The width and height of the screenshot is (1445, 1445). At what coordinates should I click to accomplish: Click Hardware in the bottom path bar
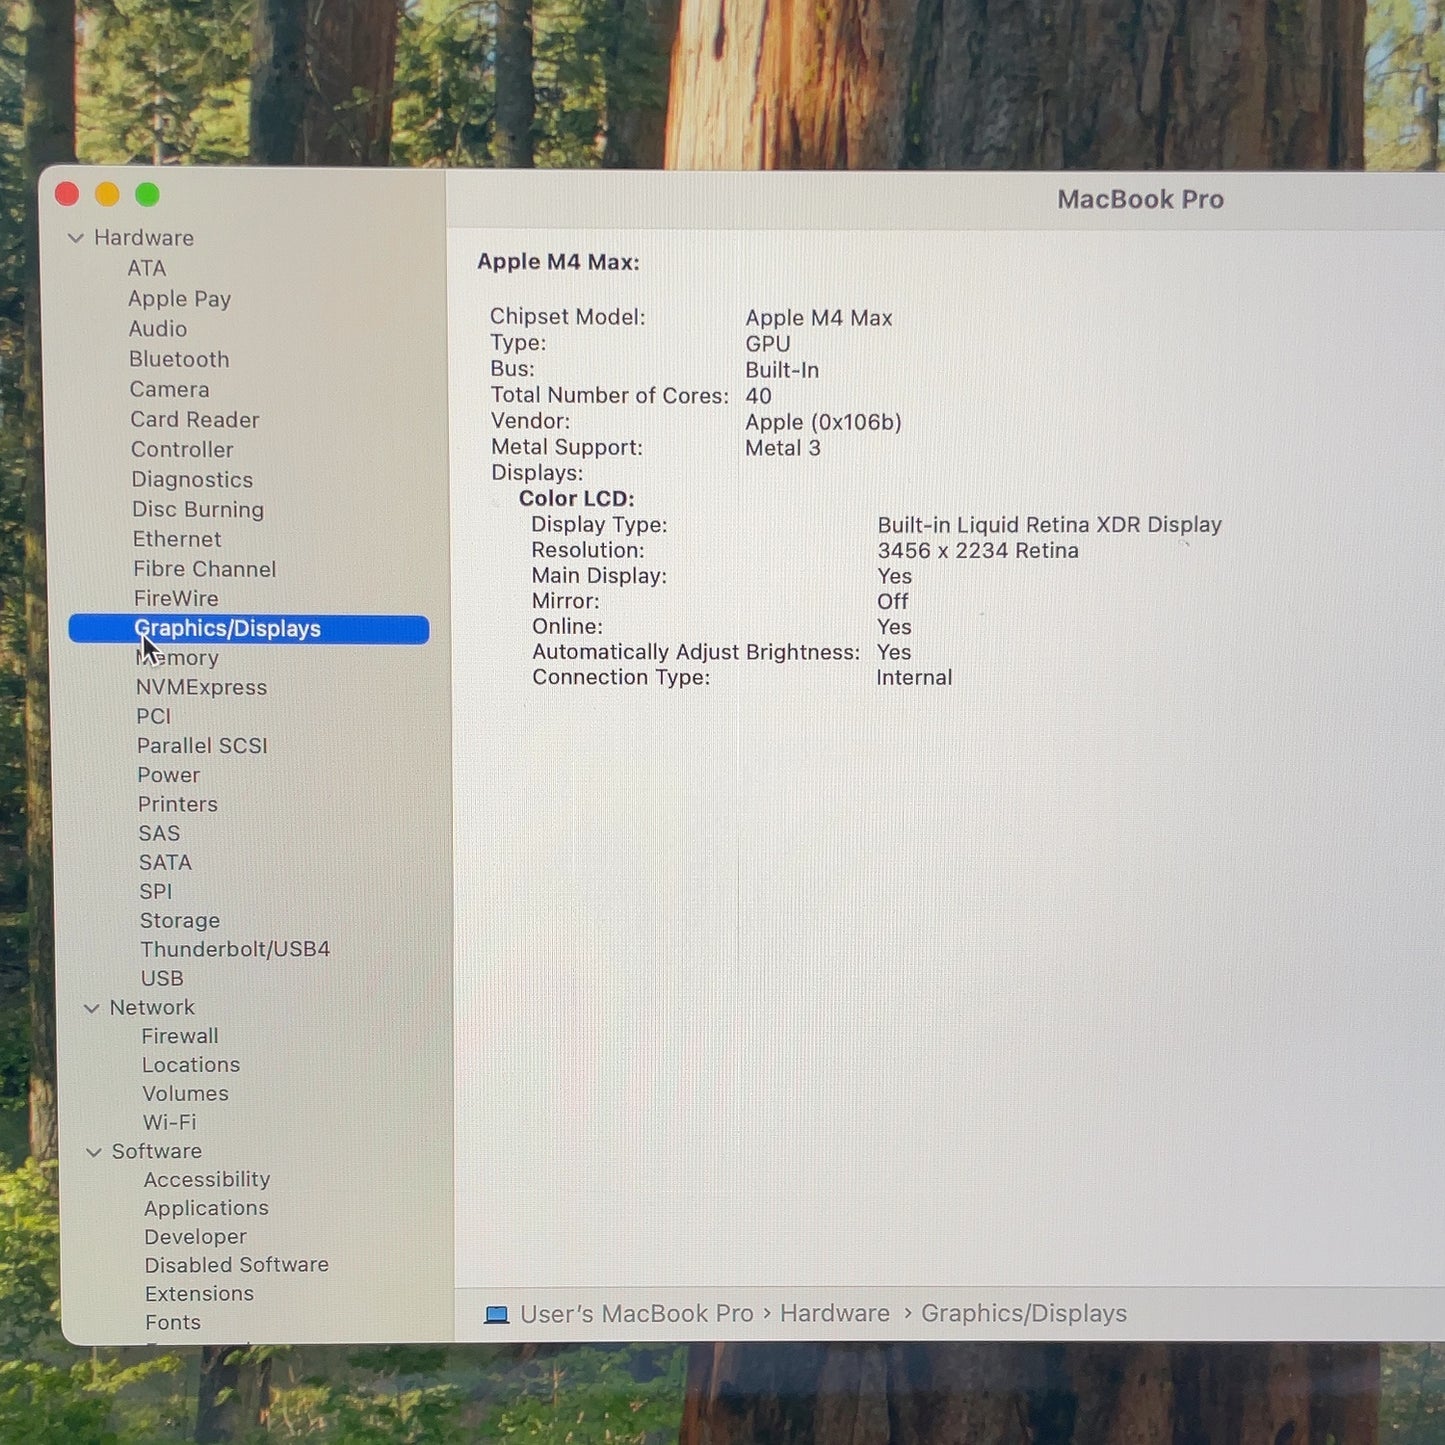835,1314
